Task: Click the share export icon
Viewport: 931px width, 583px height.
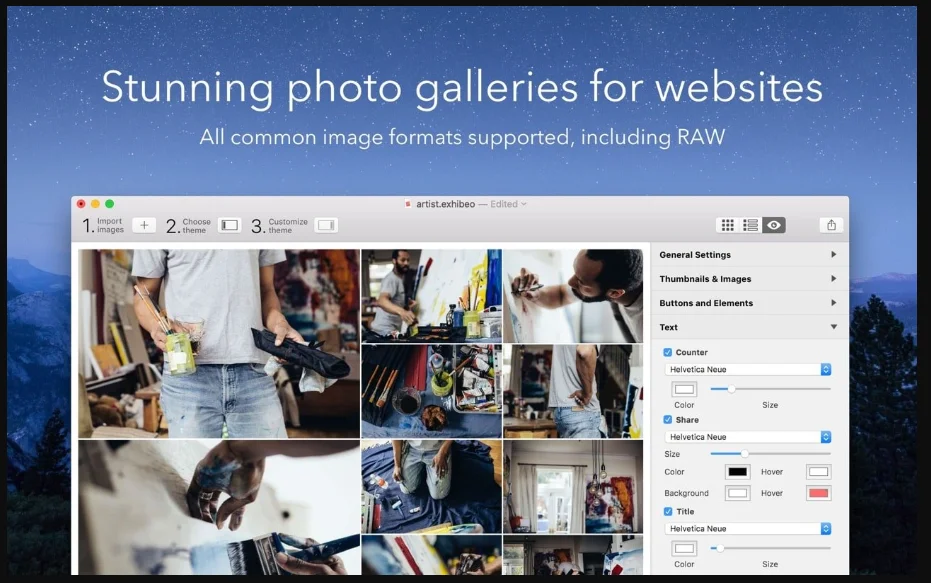Action: tap(831, 225)
